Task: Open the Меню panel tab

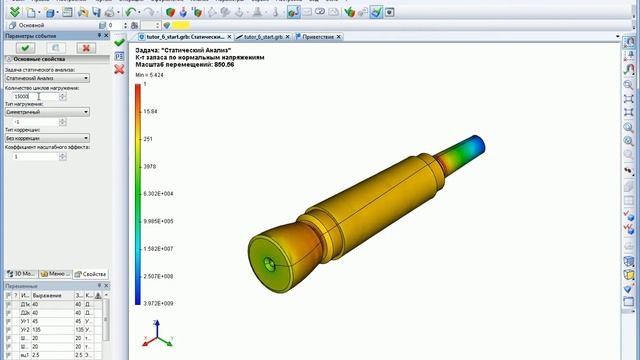Action: (56, 274)
